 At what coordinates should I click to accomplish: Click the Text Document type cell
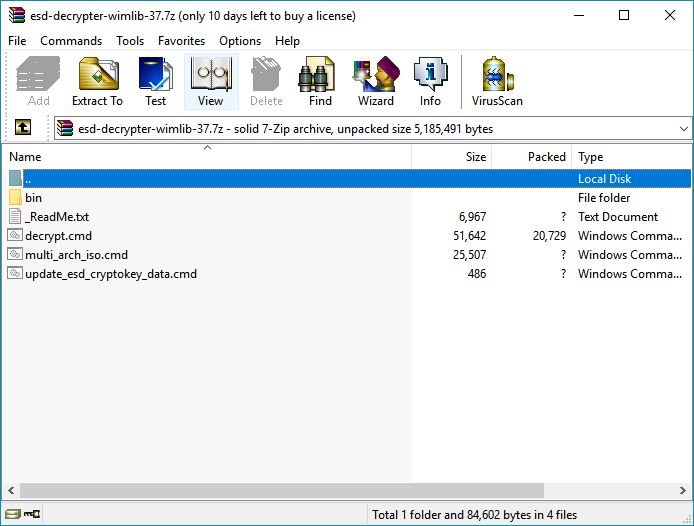[618, 217]
